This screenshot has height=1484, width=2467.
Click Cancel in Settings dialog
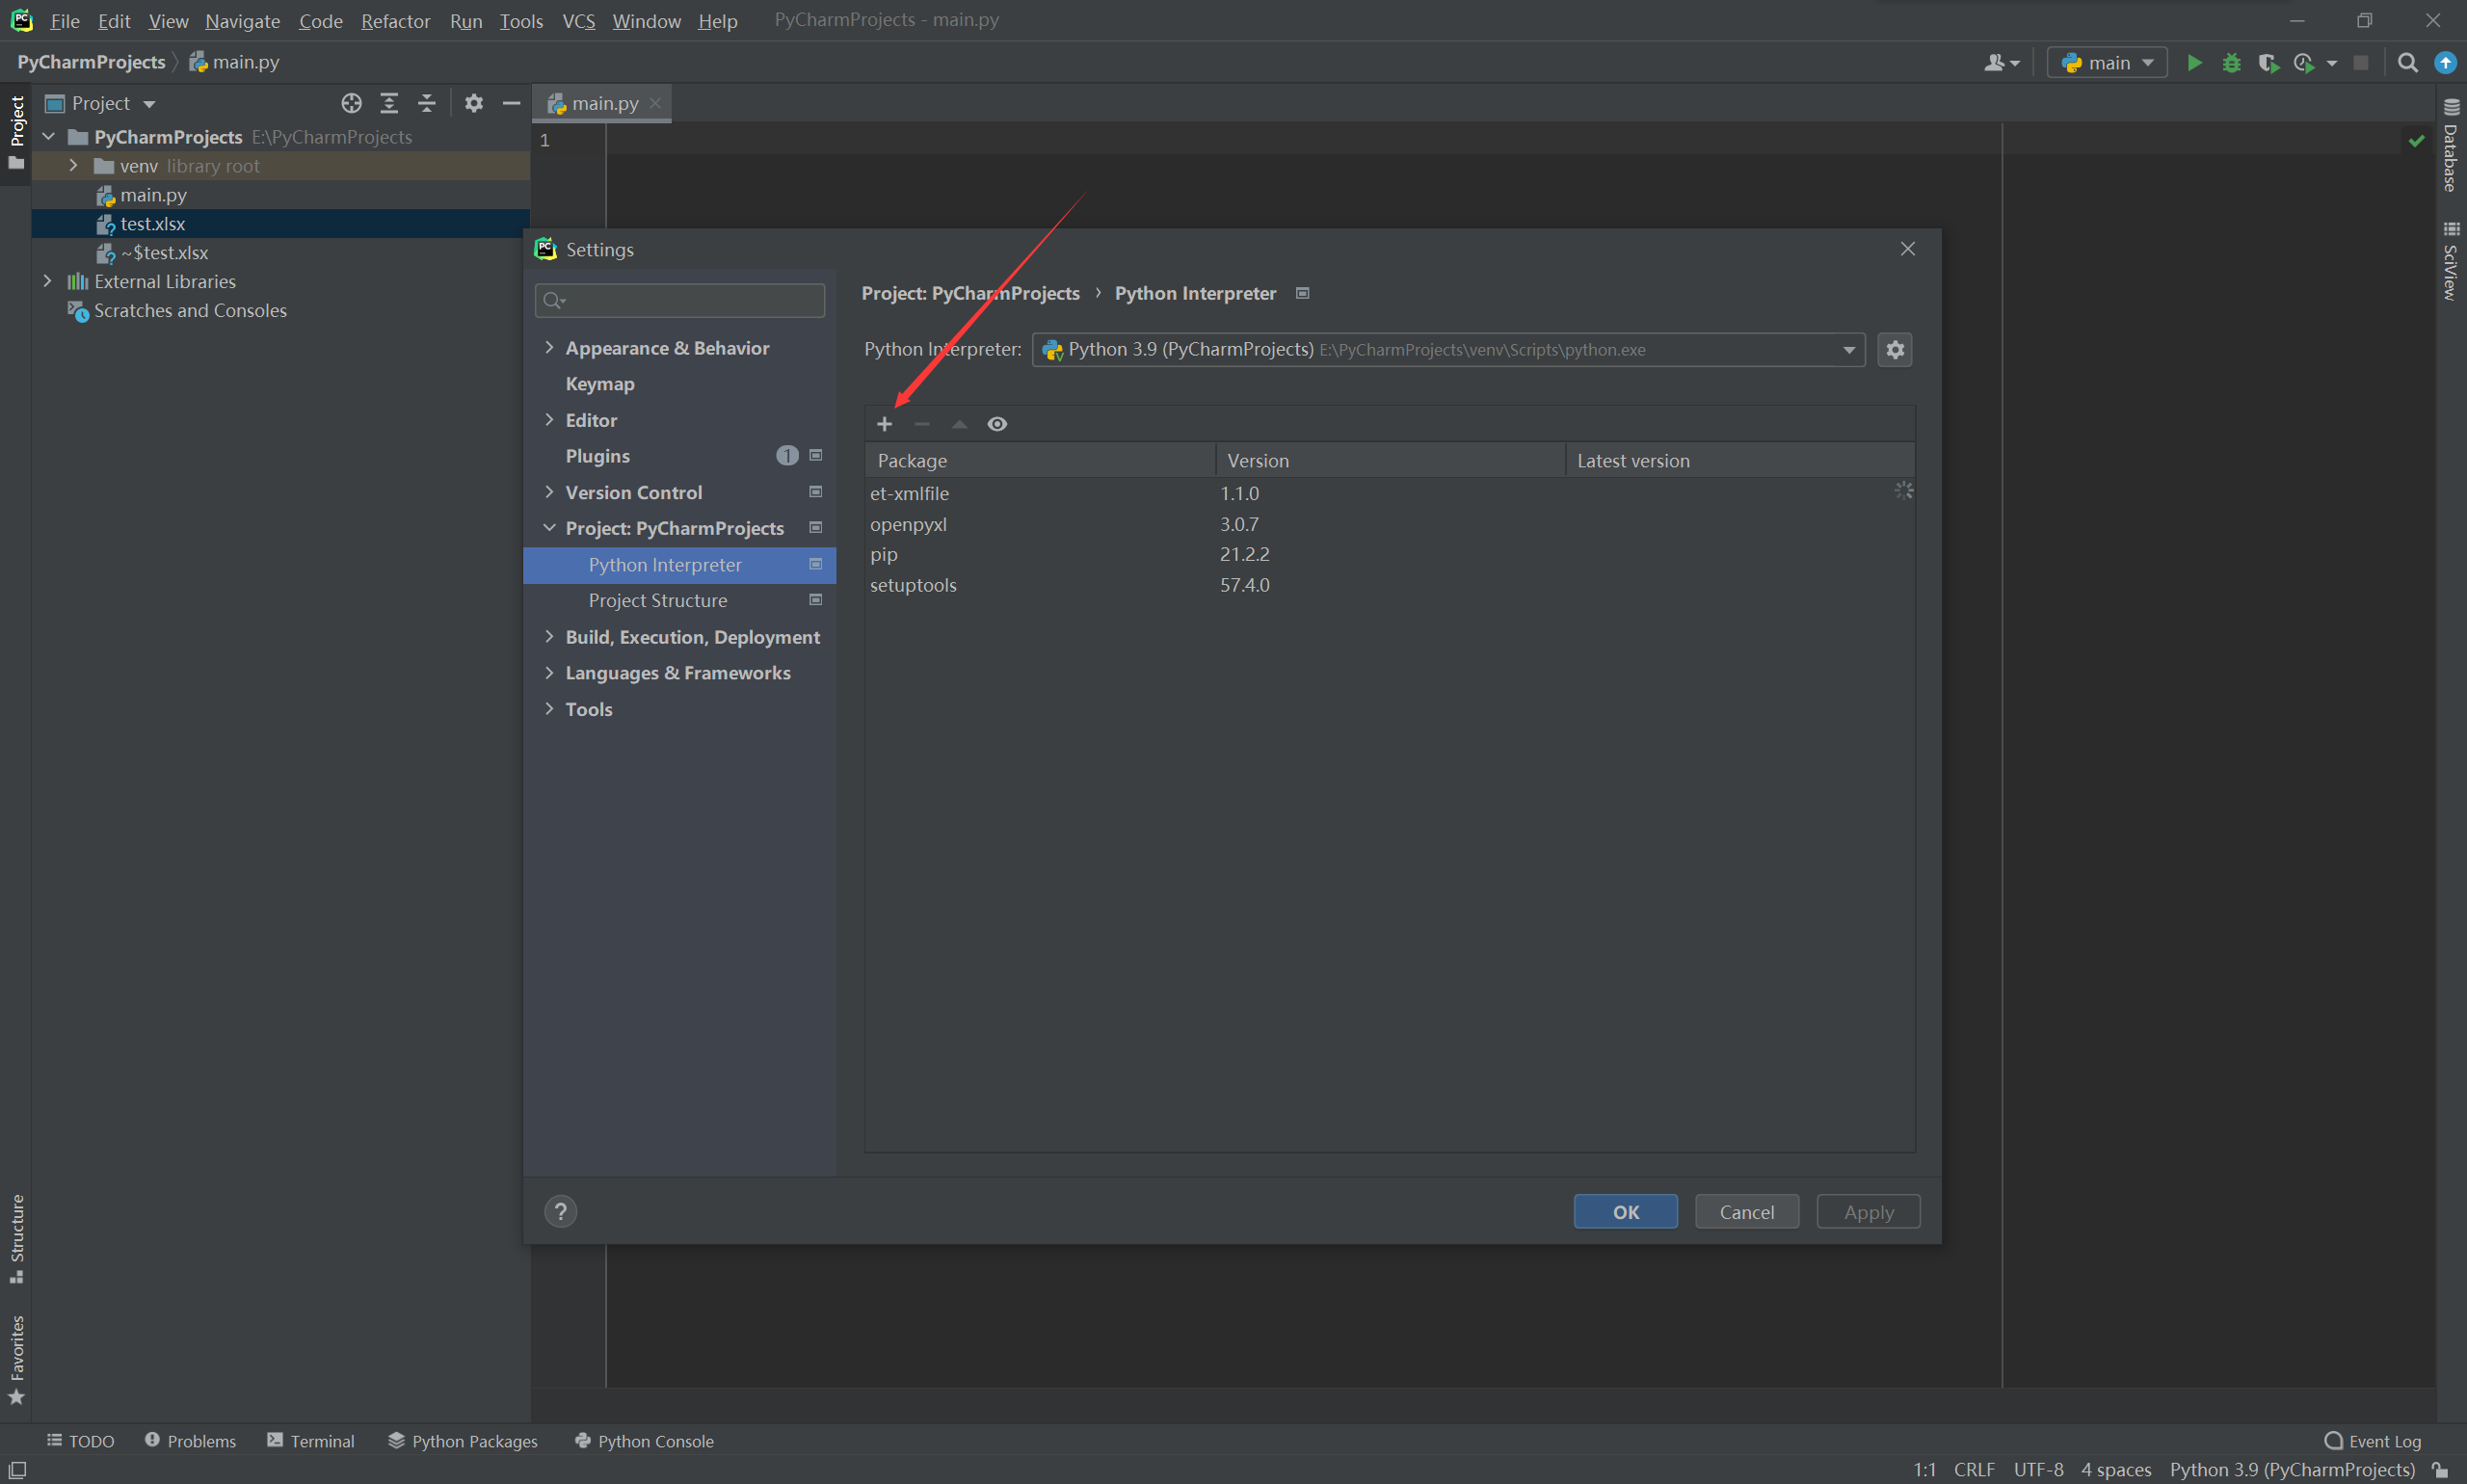(1746, 1212)
